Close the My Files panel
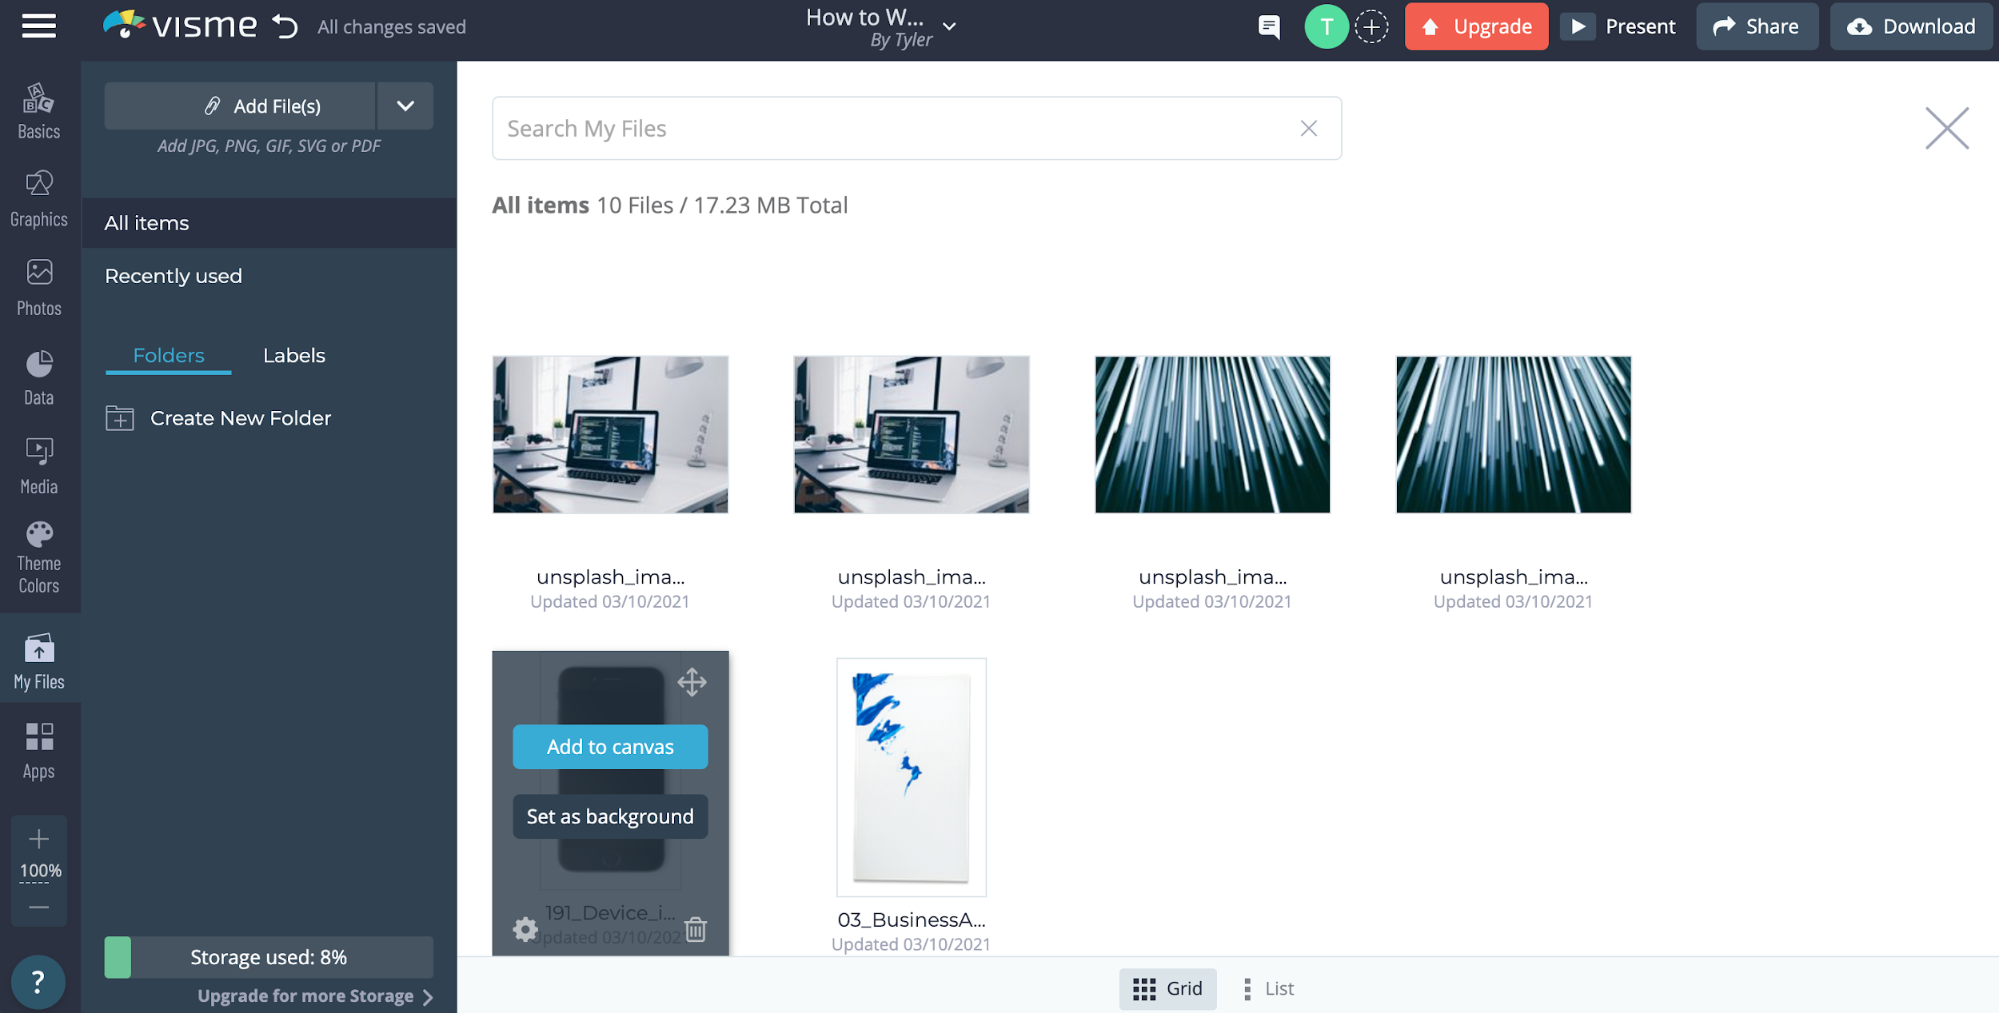The height and width of the screenshot is (1014, 1999). [1946, 128]
